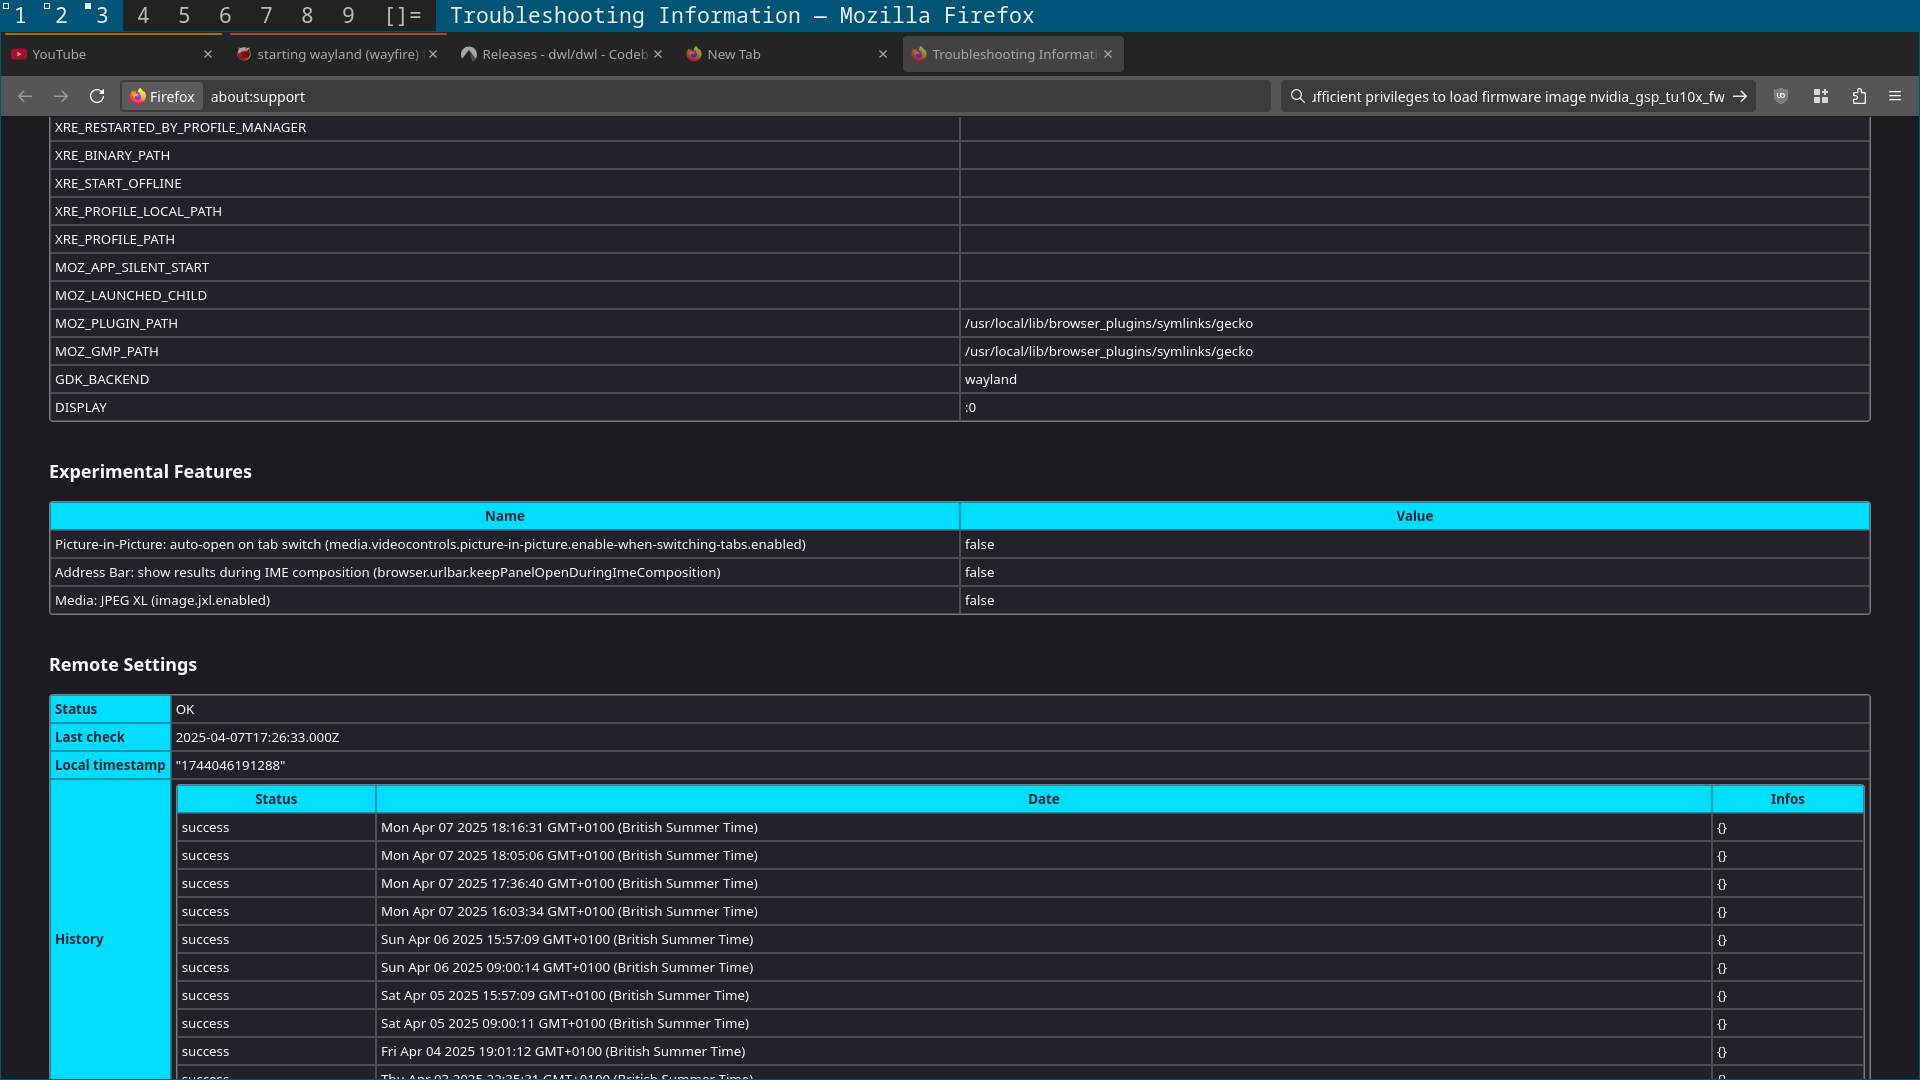Click the firmware image search field

pos(1515,96)
